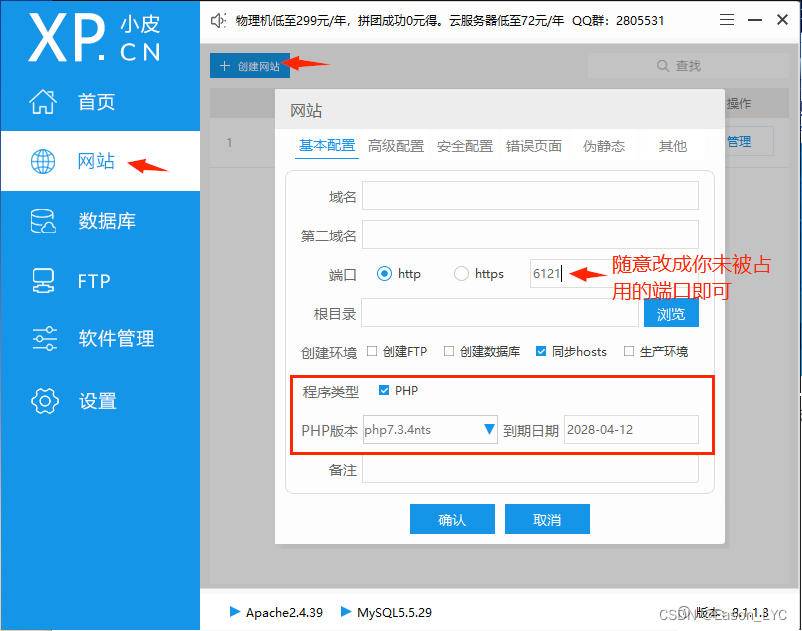Minimize the window
Screen dimensions: 802x631
click(755, 20)
